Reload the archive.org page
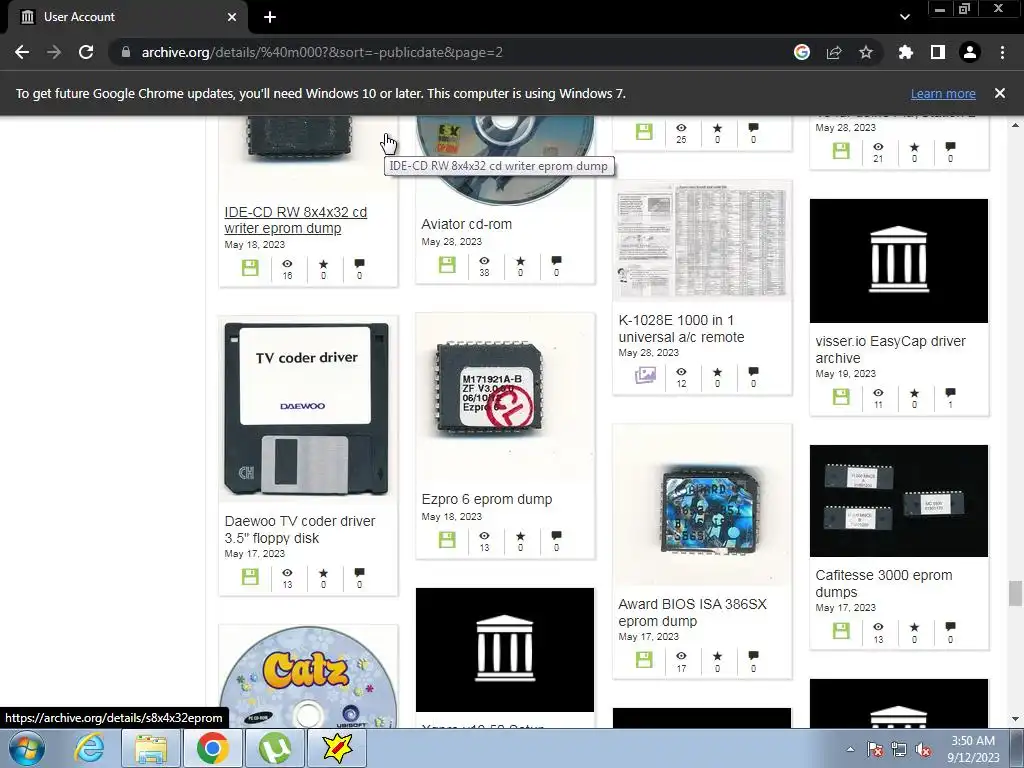1024x768 pixels. click(x=86, y=52)
